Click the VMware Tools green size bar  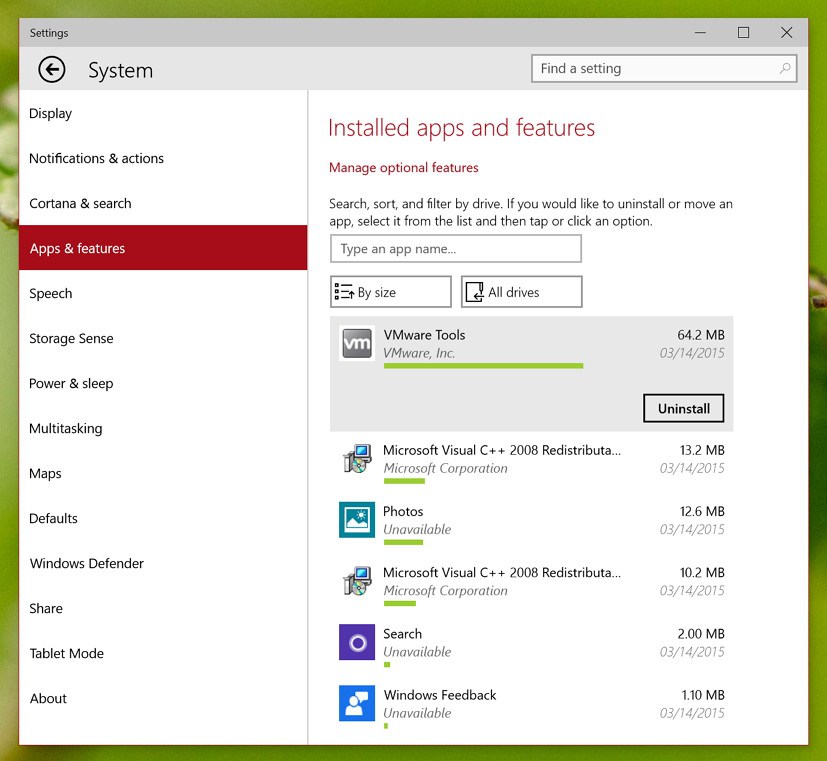pyautogui.click(x=483, y=365)
